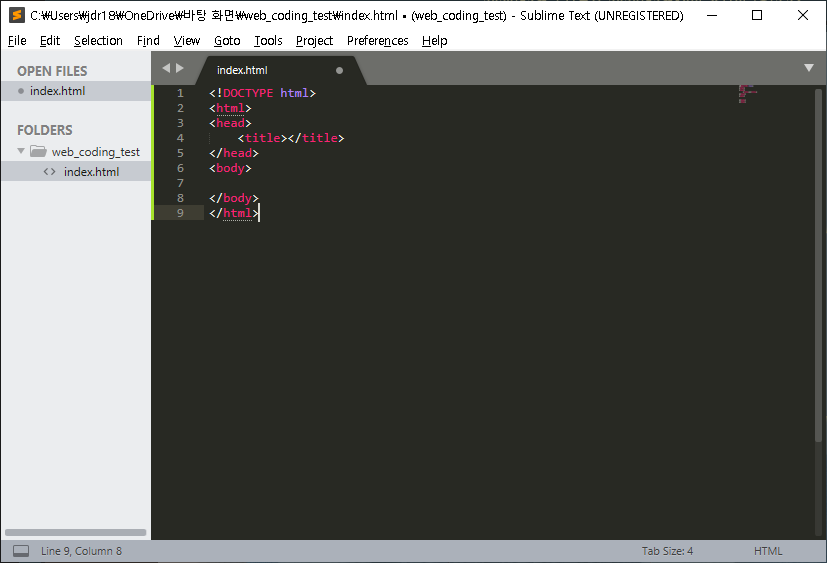This screenshot has height=563, width=827.
Task: Close the Sublime Text window
Action: (803, 15)
